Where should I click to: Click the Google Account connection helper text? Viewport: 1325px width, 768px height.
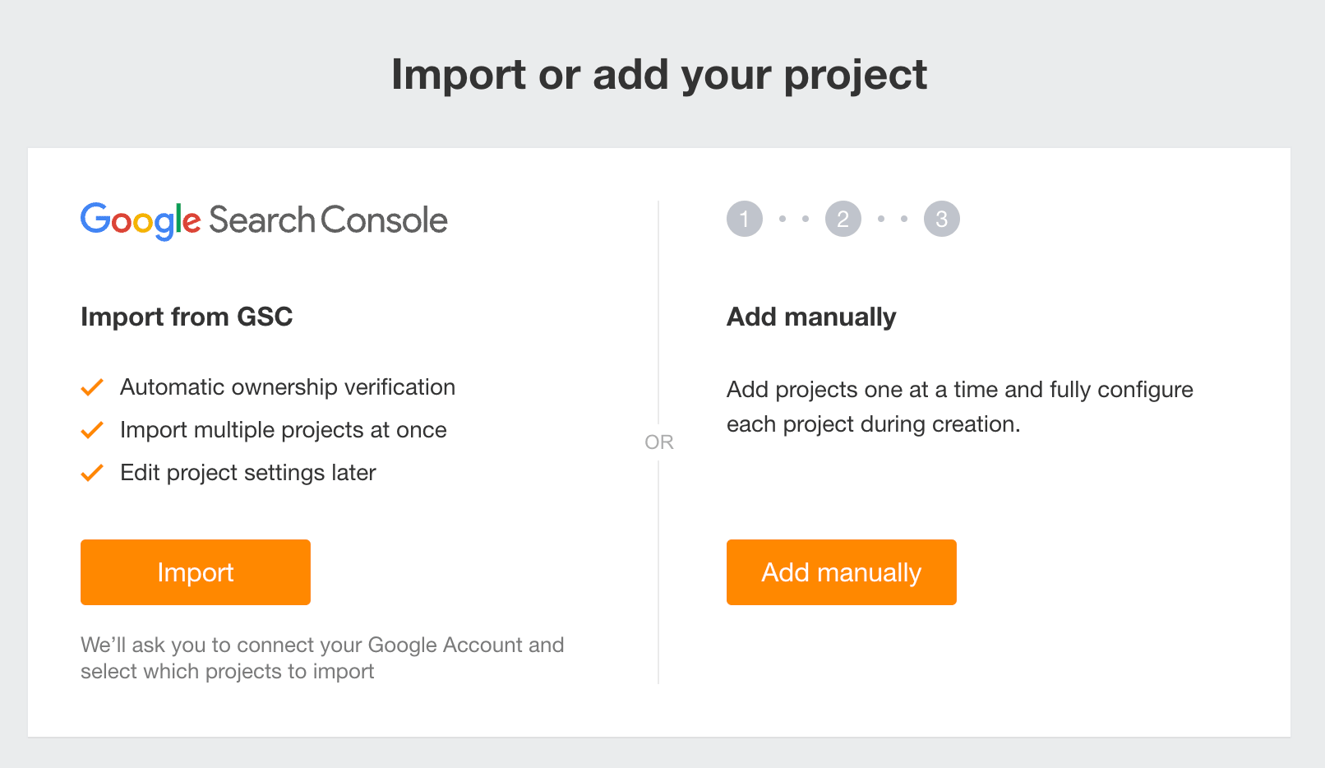click(322, 658)
